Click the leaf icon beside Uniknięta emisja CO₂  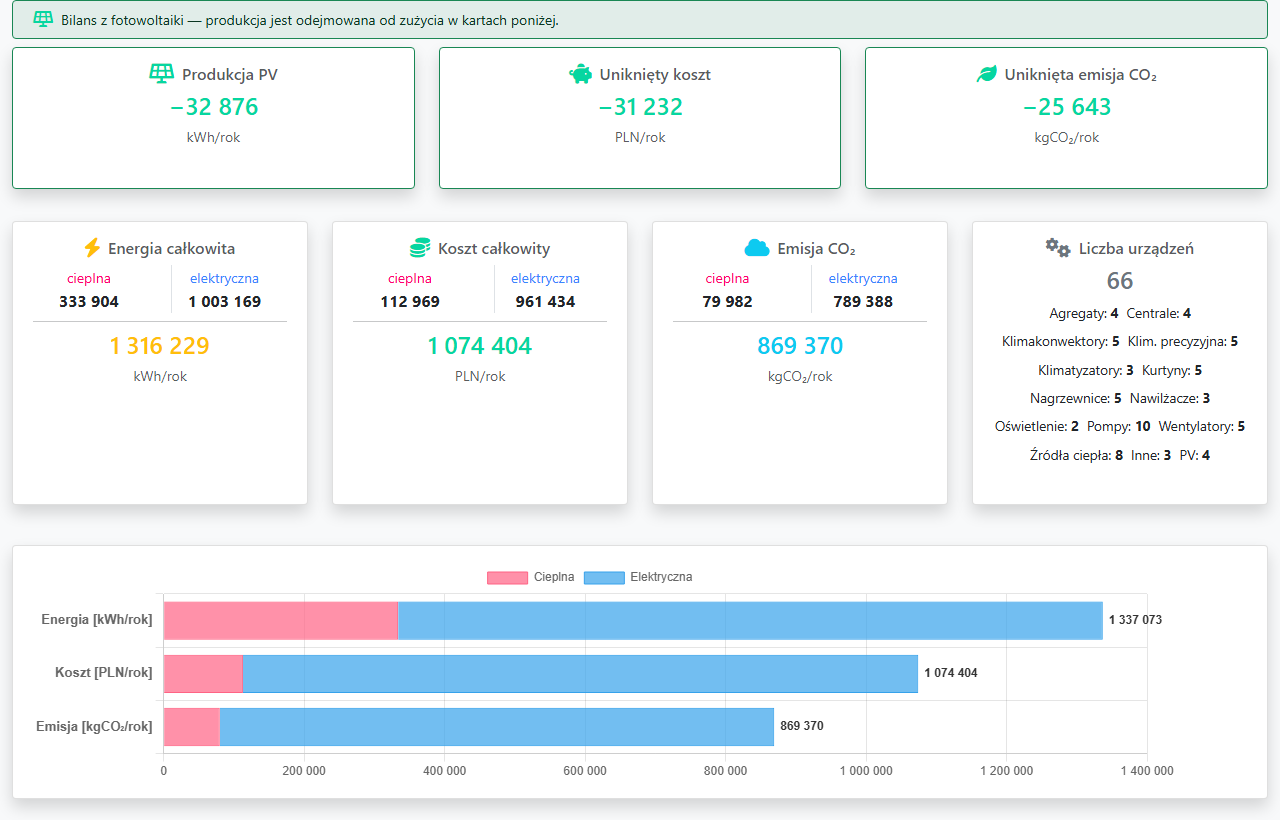tap(986, 74)
